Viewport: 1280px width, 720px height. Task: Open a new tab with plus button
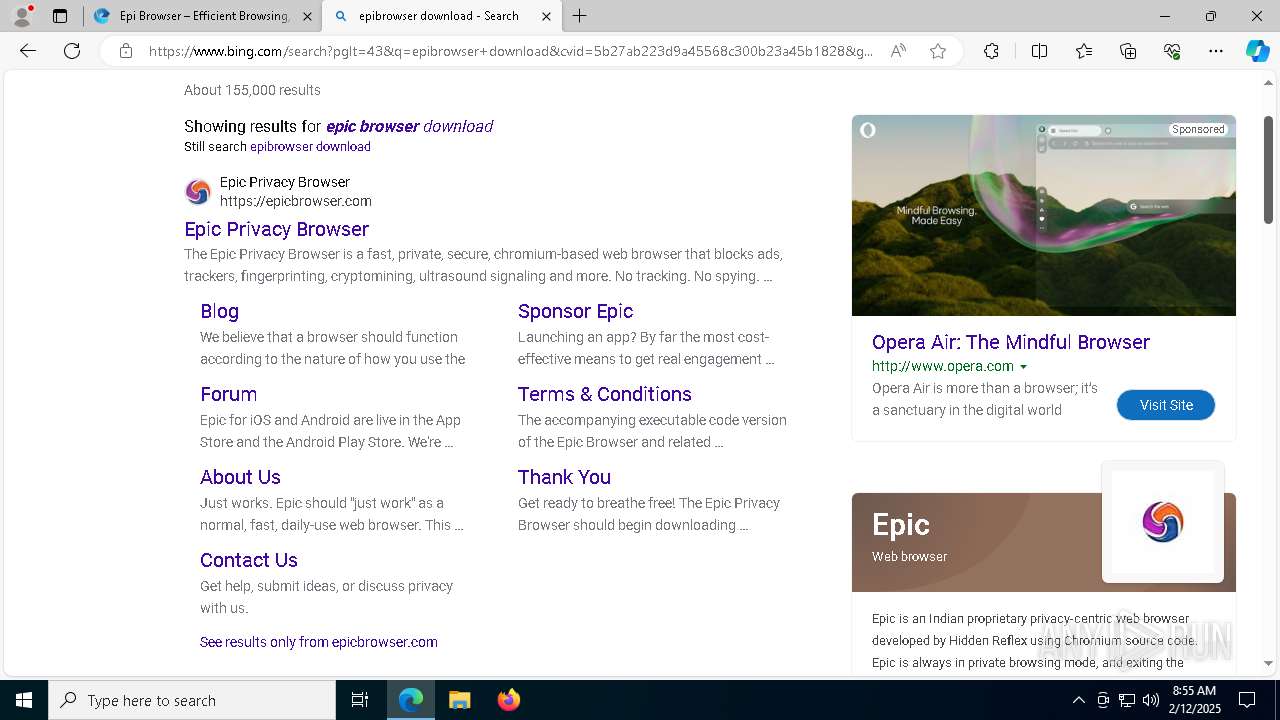tap(580, 16)
